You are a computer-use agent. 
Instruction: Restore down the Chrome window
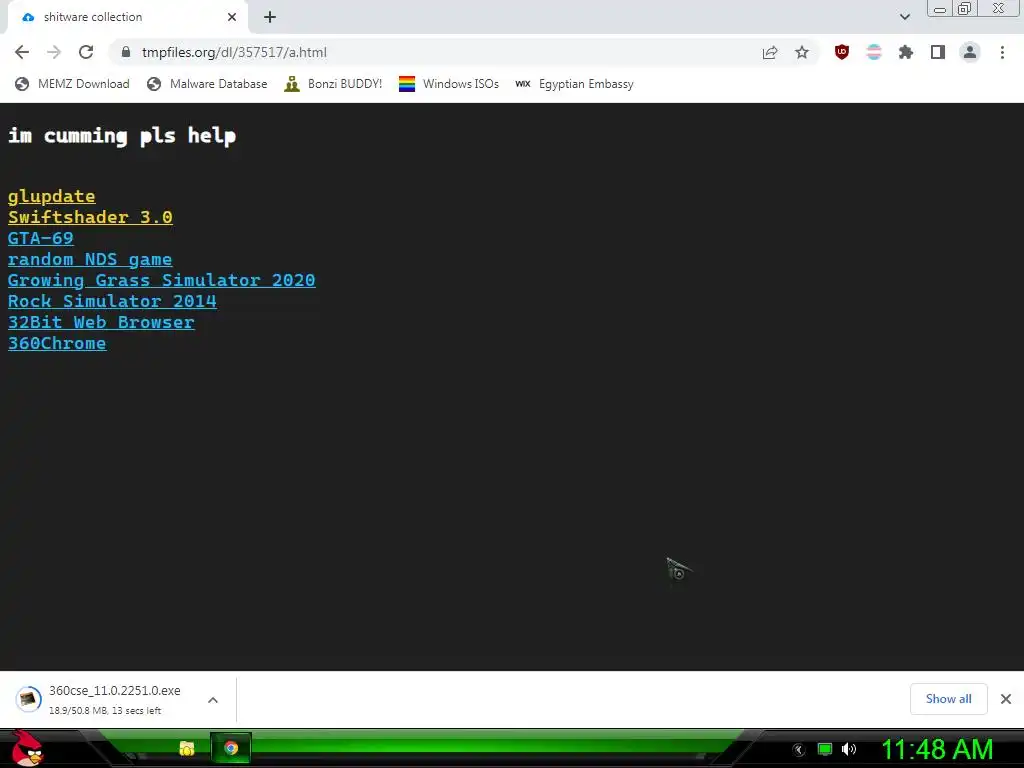(964, 8)
